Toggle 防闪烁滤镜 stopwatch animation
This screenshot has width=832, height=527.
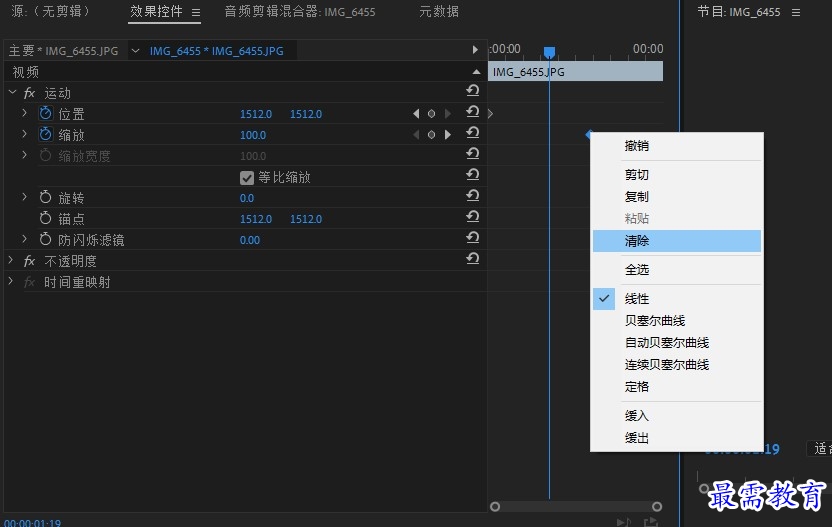46,239
